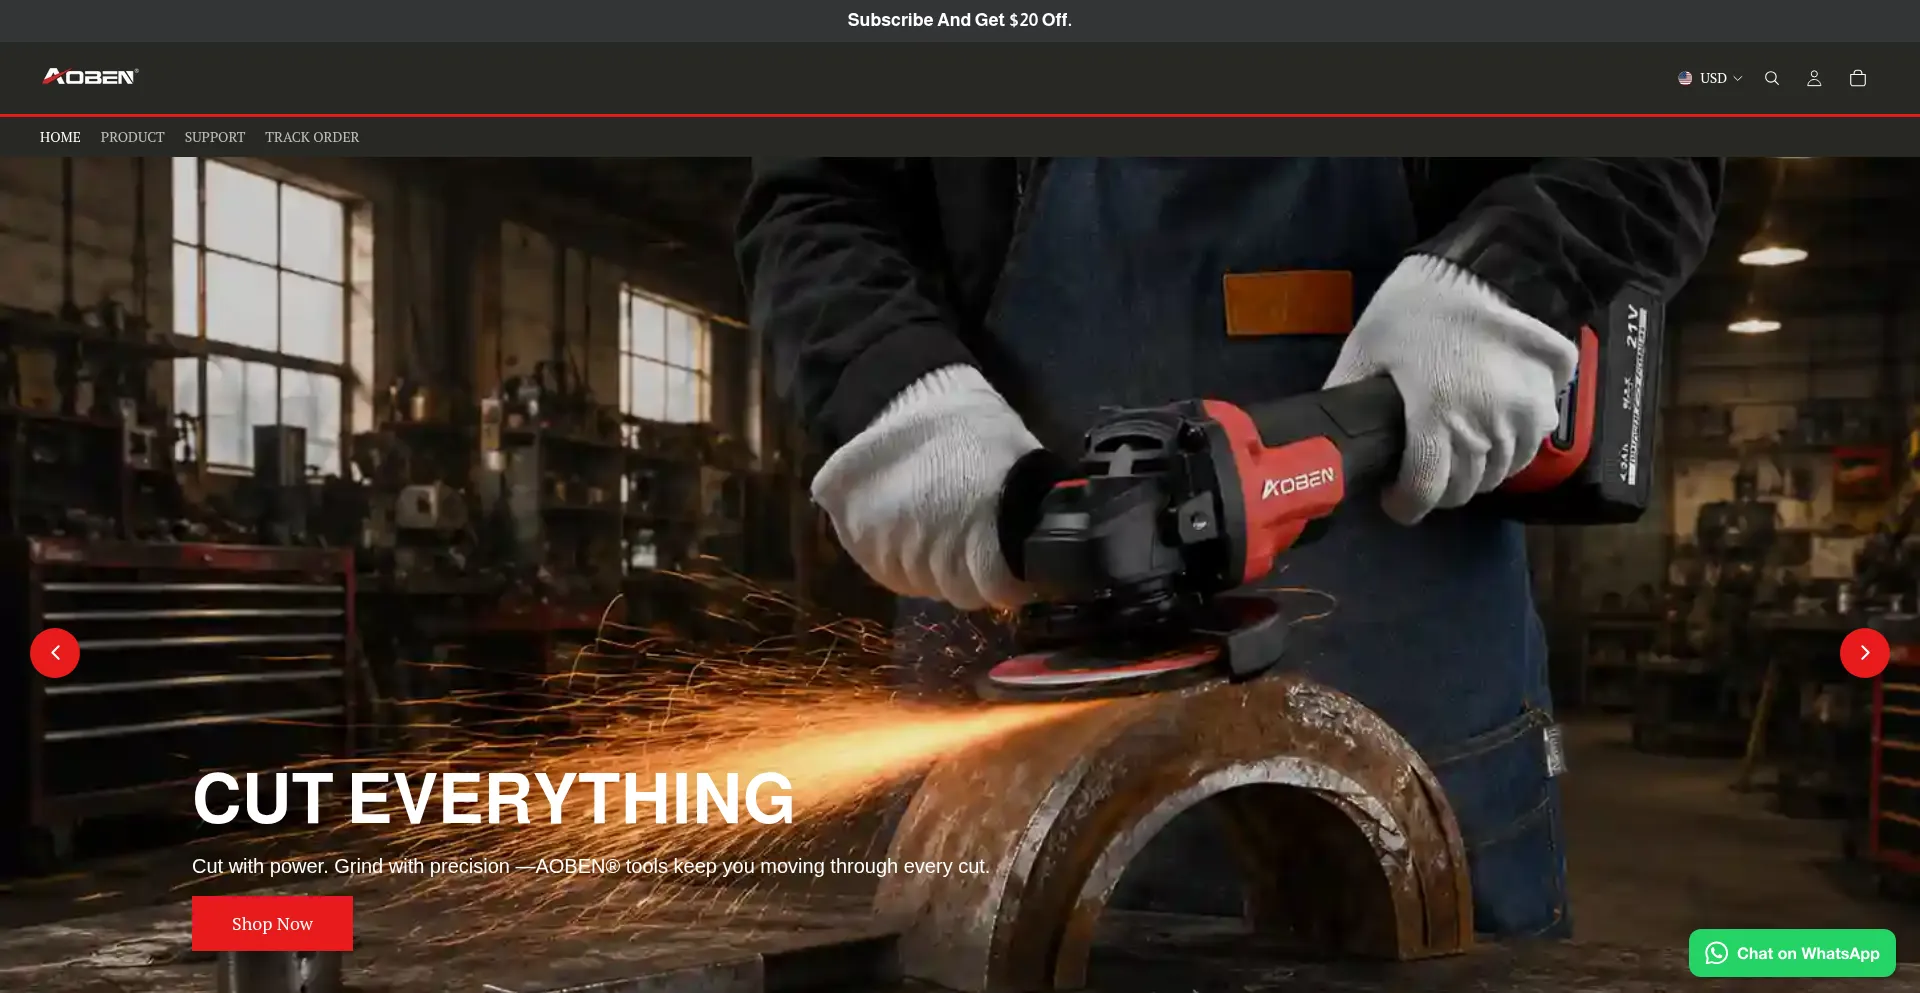The image size is (1920, 993).
Task: Click the 'Cut with power. Grind with precision' tagline
Action: pyautogui.click(x=591, y=866)
